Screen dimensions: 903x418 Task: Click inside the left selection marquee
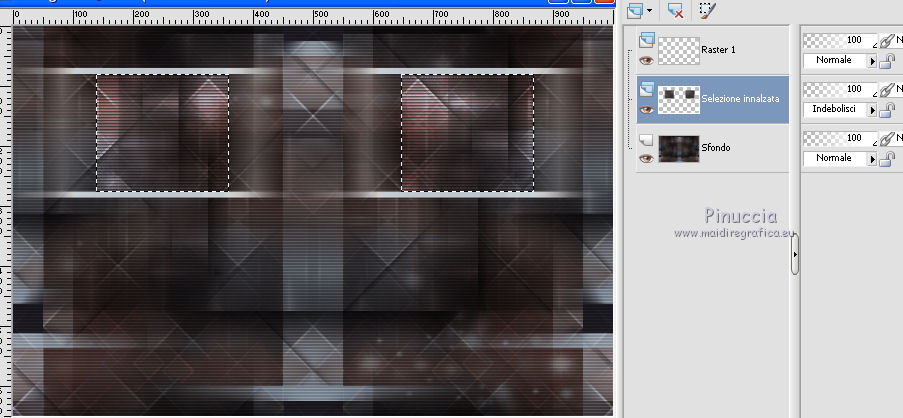click(162, 132)
